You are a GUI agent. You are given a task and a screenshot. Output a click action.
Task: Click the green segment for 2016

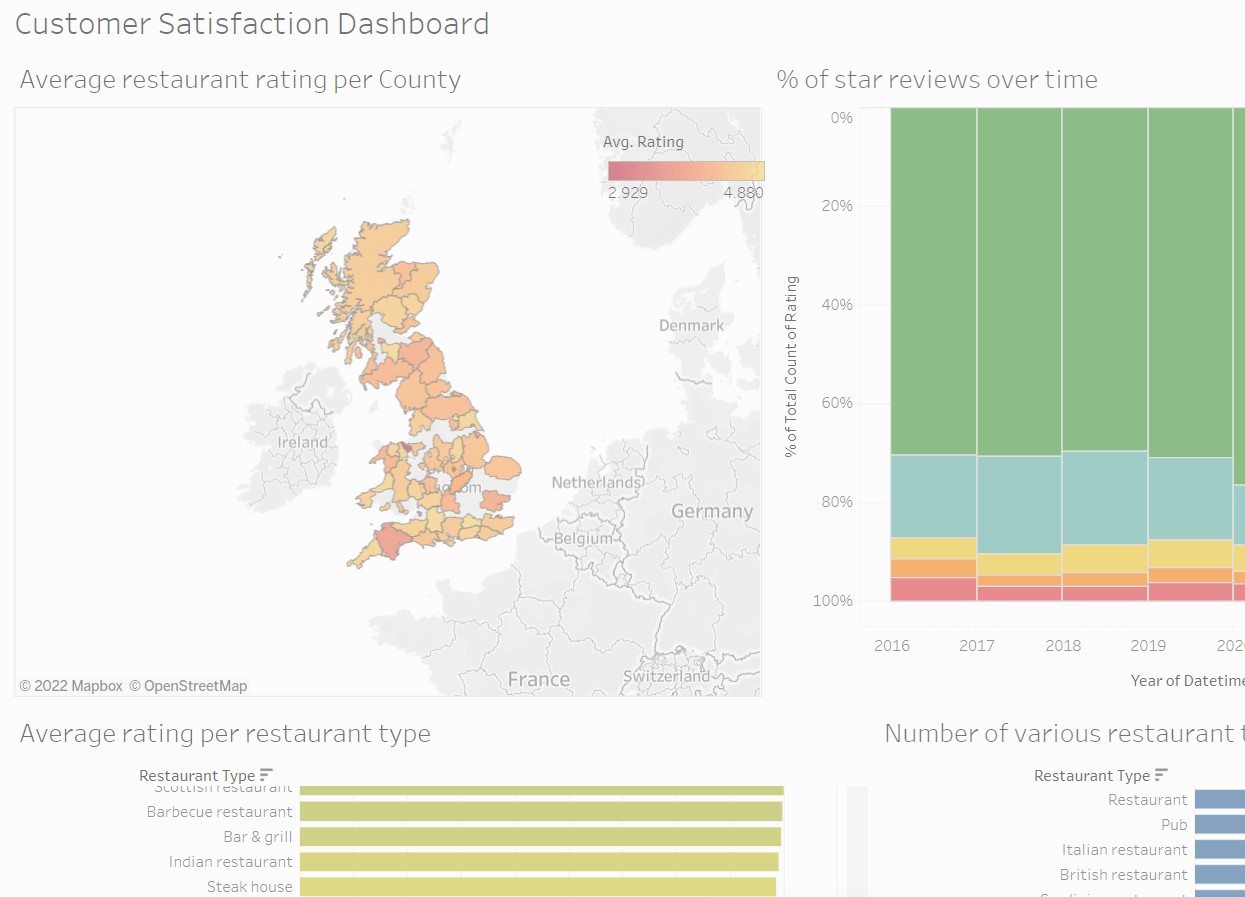(x=933, y=280)
